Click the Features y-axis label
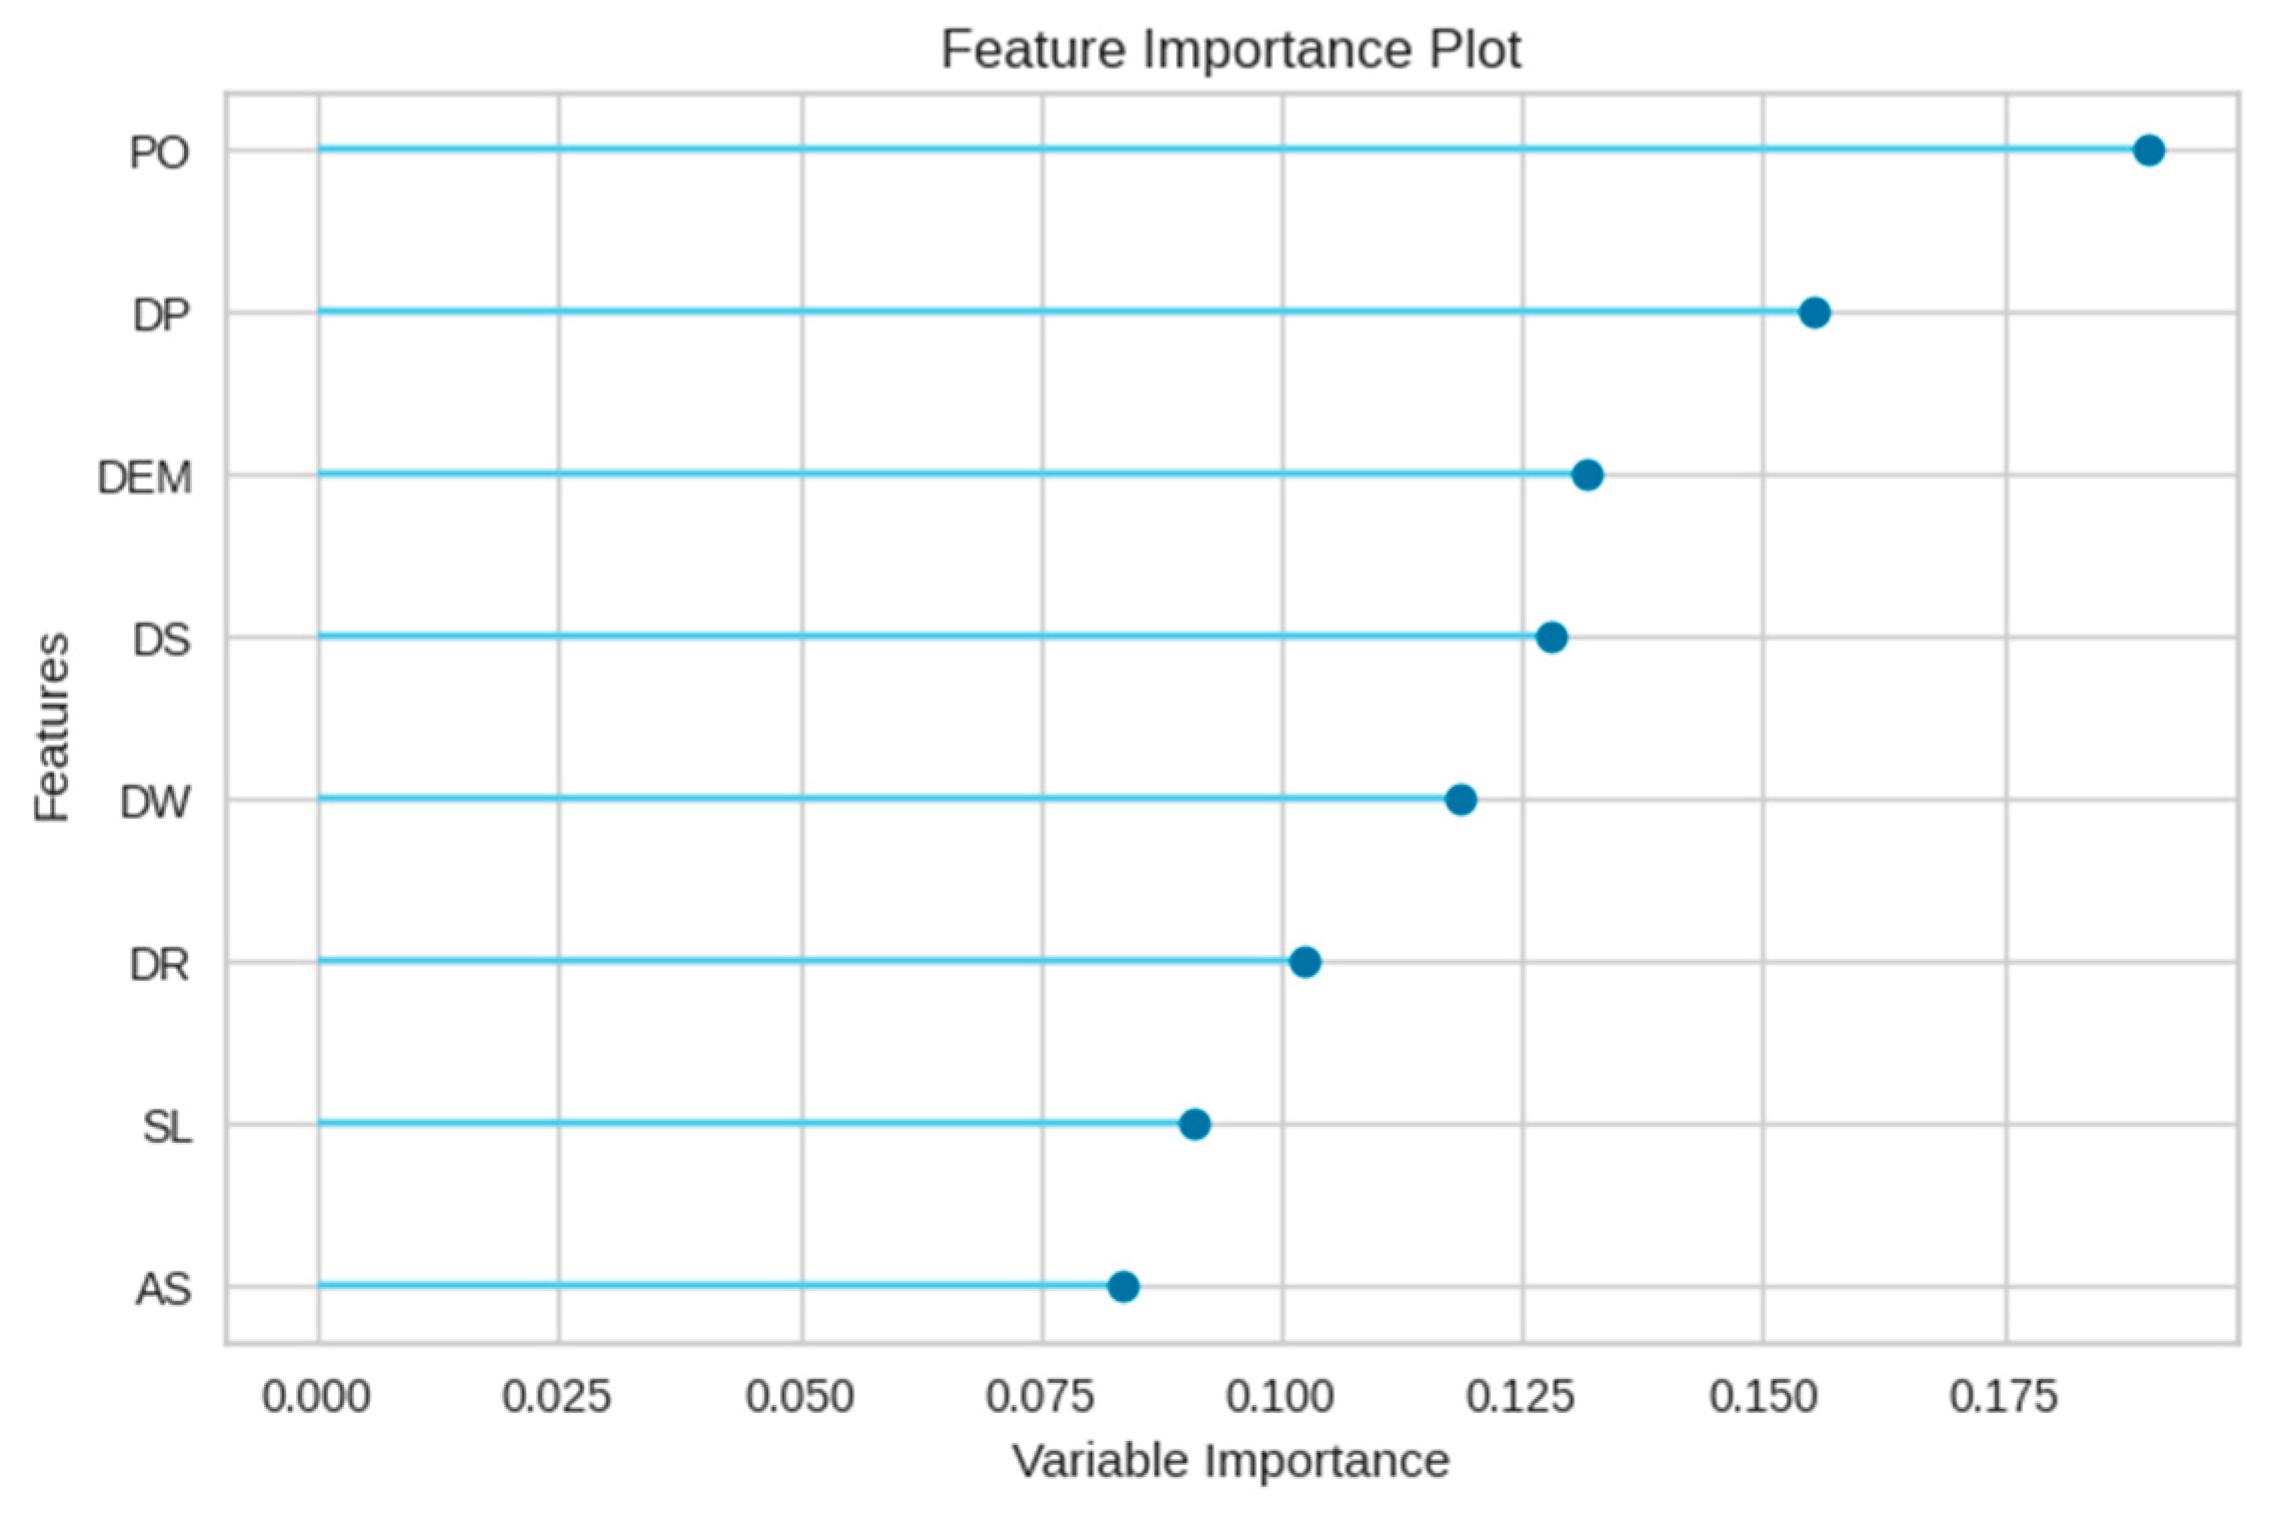 click(x=51, y=727)
